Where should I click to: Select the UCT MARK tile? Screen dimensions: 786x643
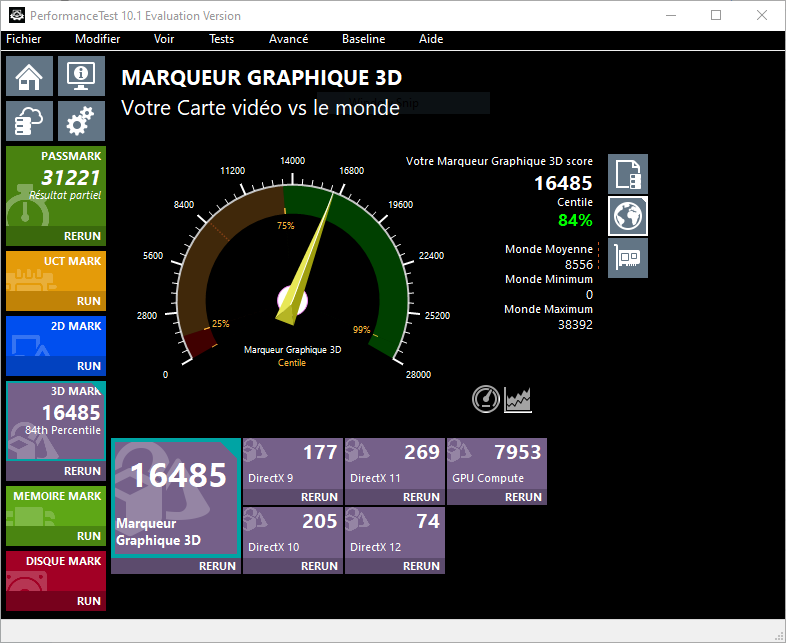pos(56,271)
